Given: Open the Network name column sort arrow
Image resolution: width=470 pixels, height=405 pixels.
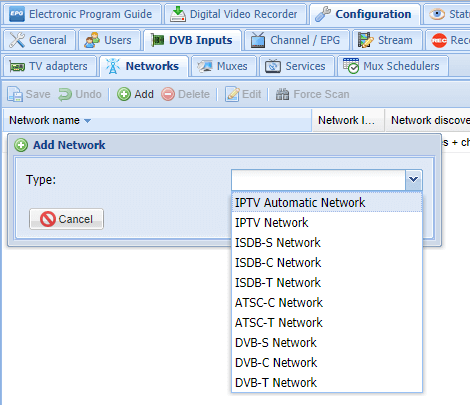Looking at the screenshot, I should coord(87,121).
